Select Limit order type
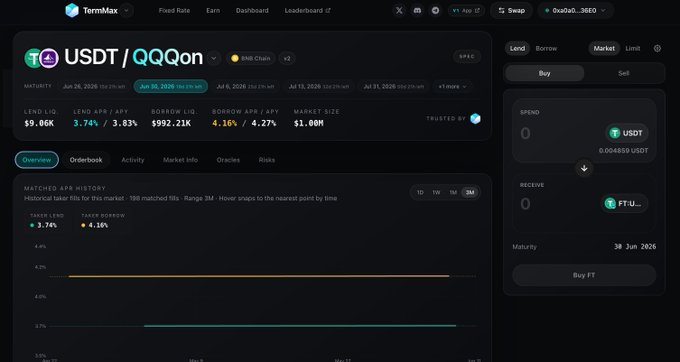Image resolution: width=680 pixels, height=362 pixels. point(632,49)
